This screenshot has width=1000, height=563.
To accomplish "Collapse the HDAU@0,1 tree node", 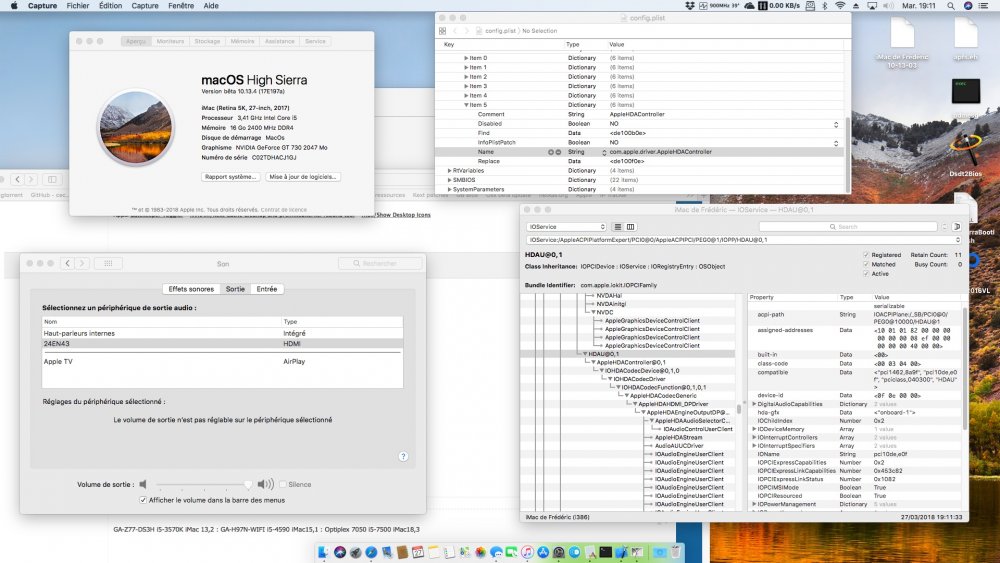I will [585, 354].
